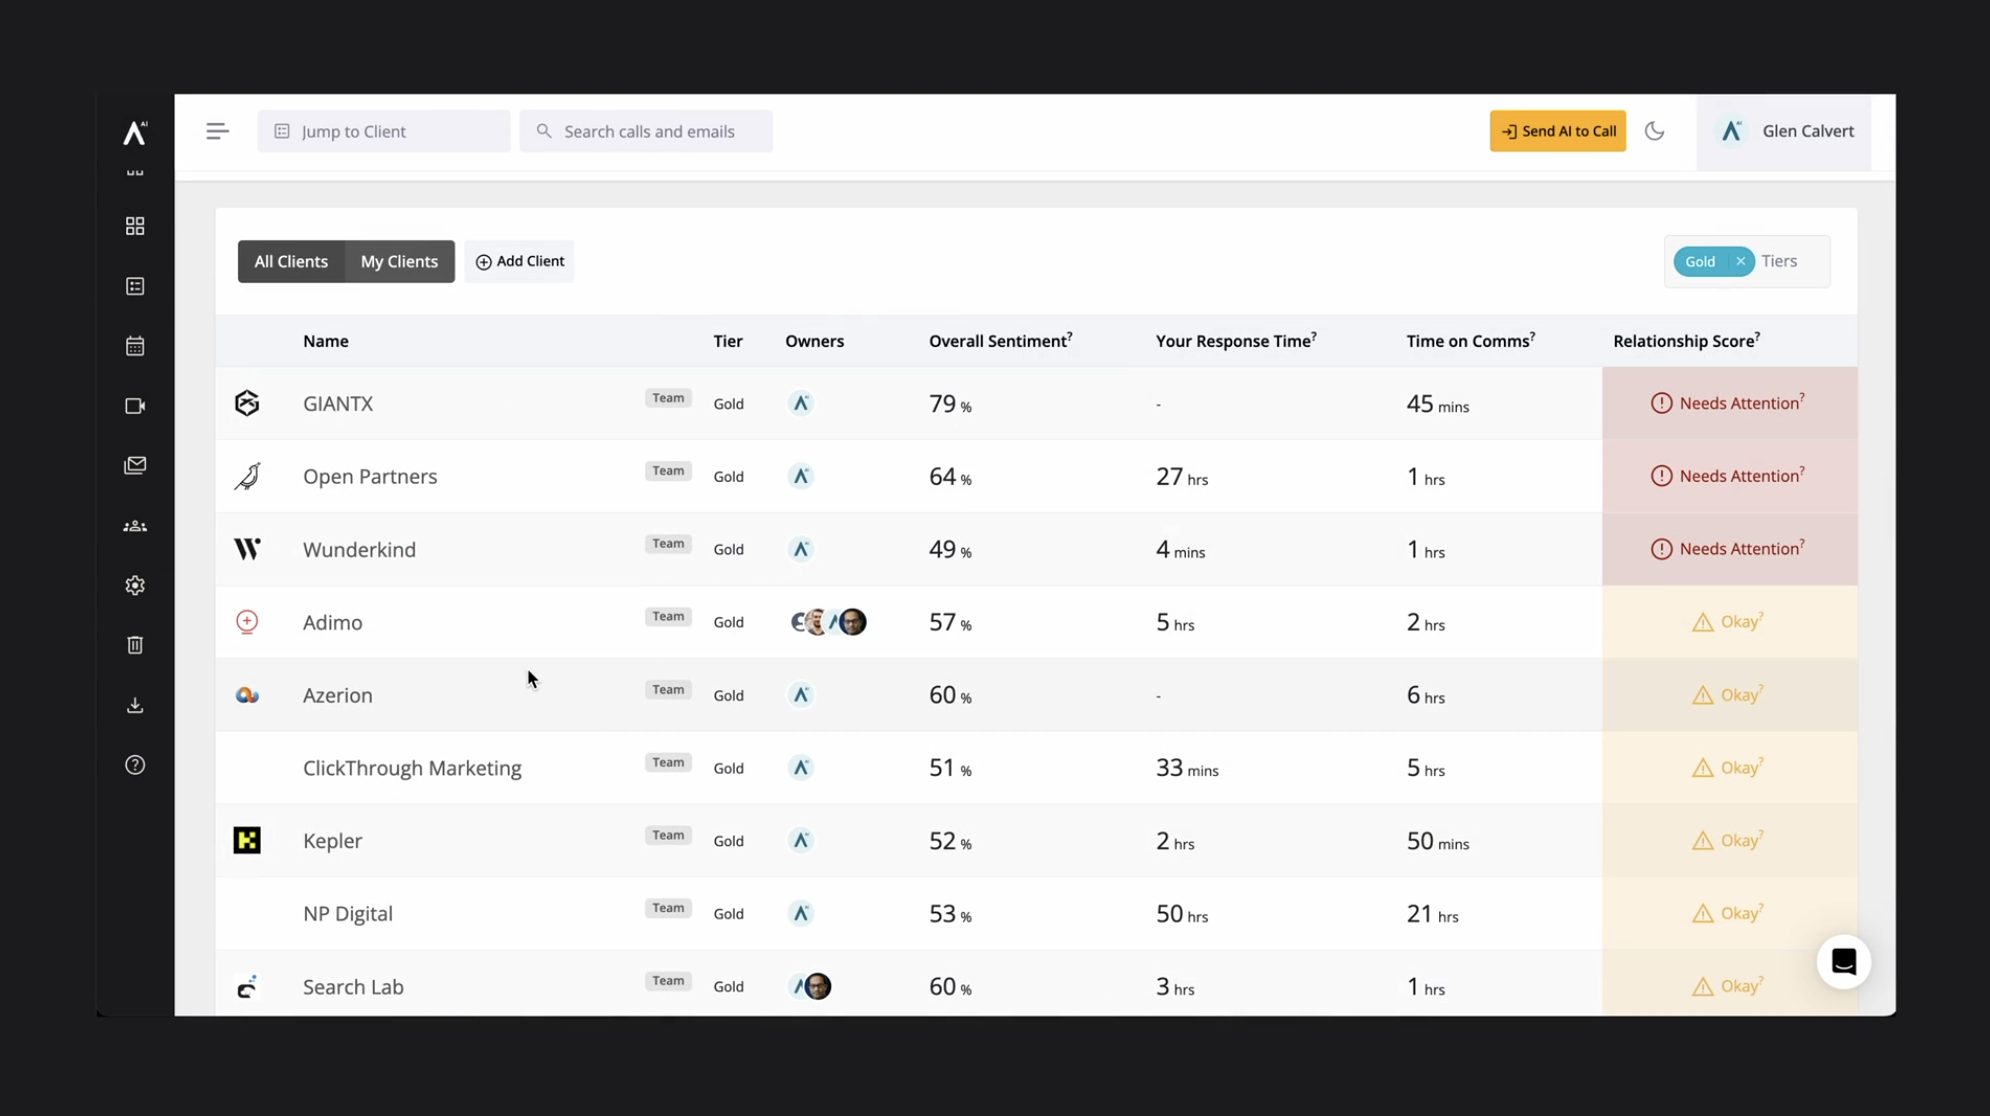This screenshot has width=1990, height=1116.
Task: Toggle dark mode moon icon
Action: [x=1654, y=131]
